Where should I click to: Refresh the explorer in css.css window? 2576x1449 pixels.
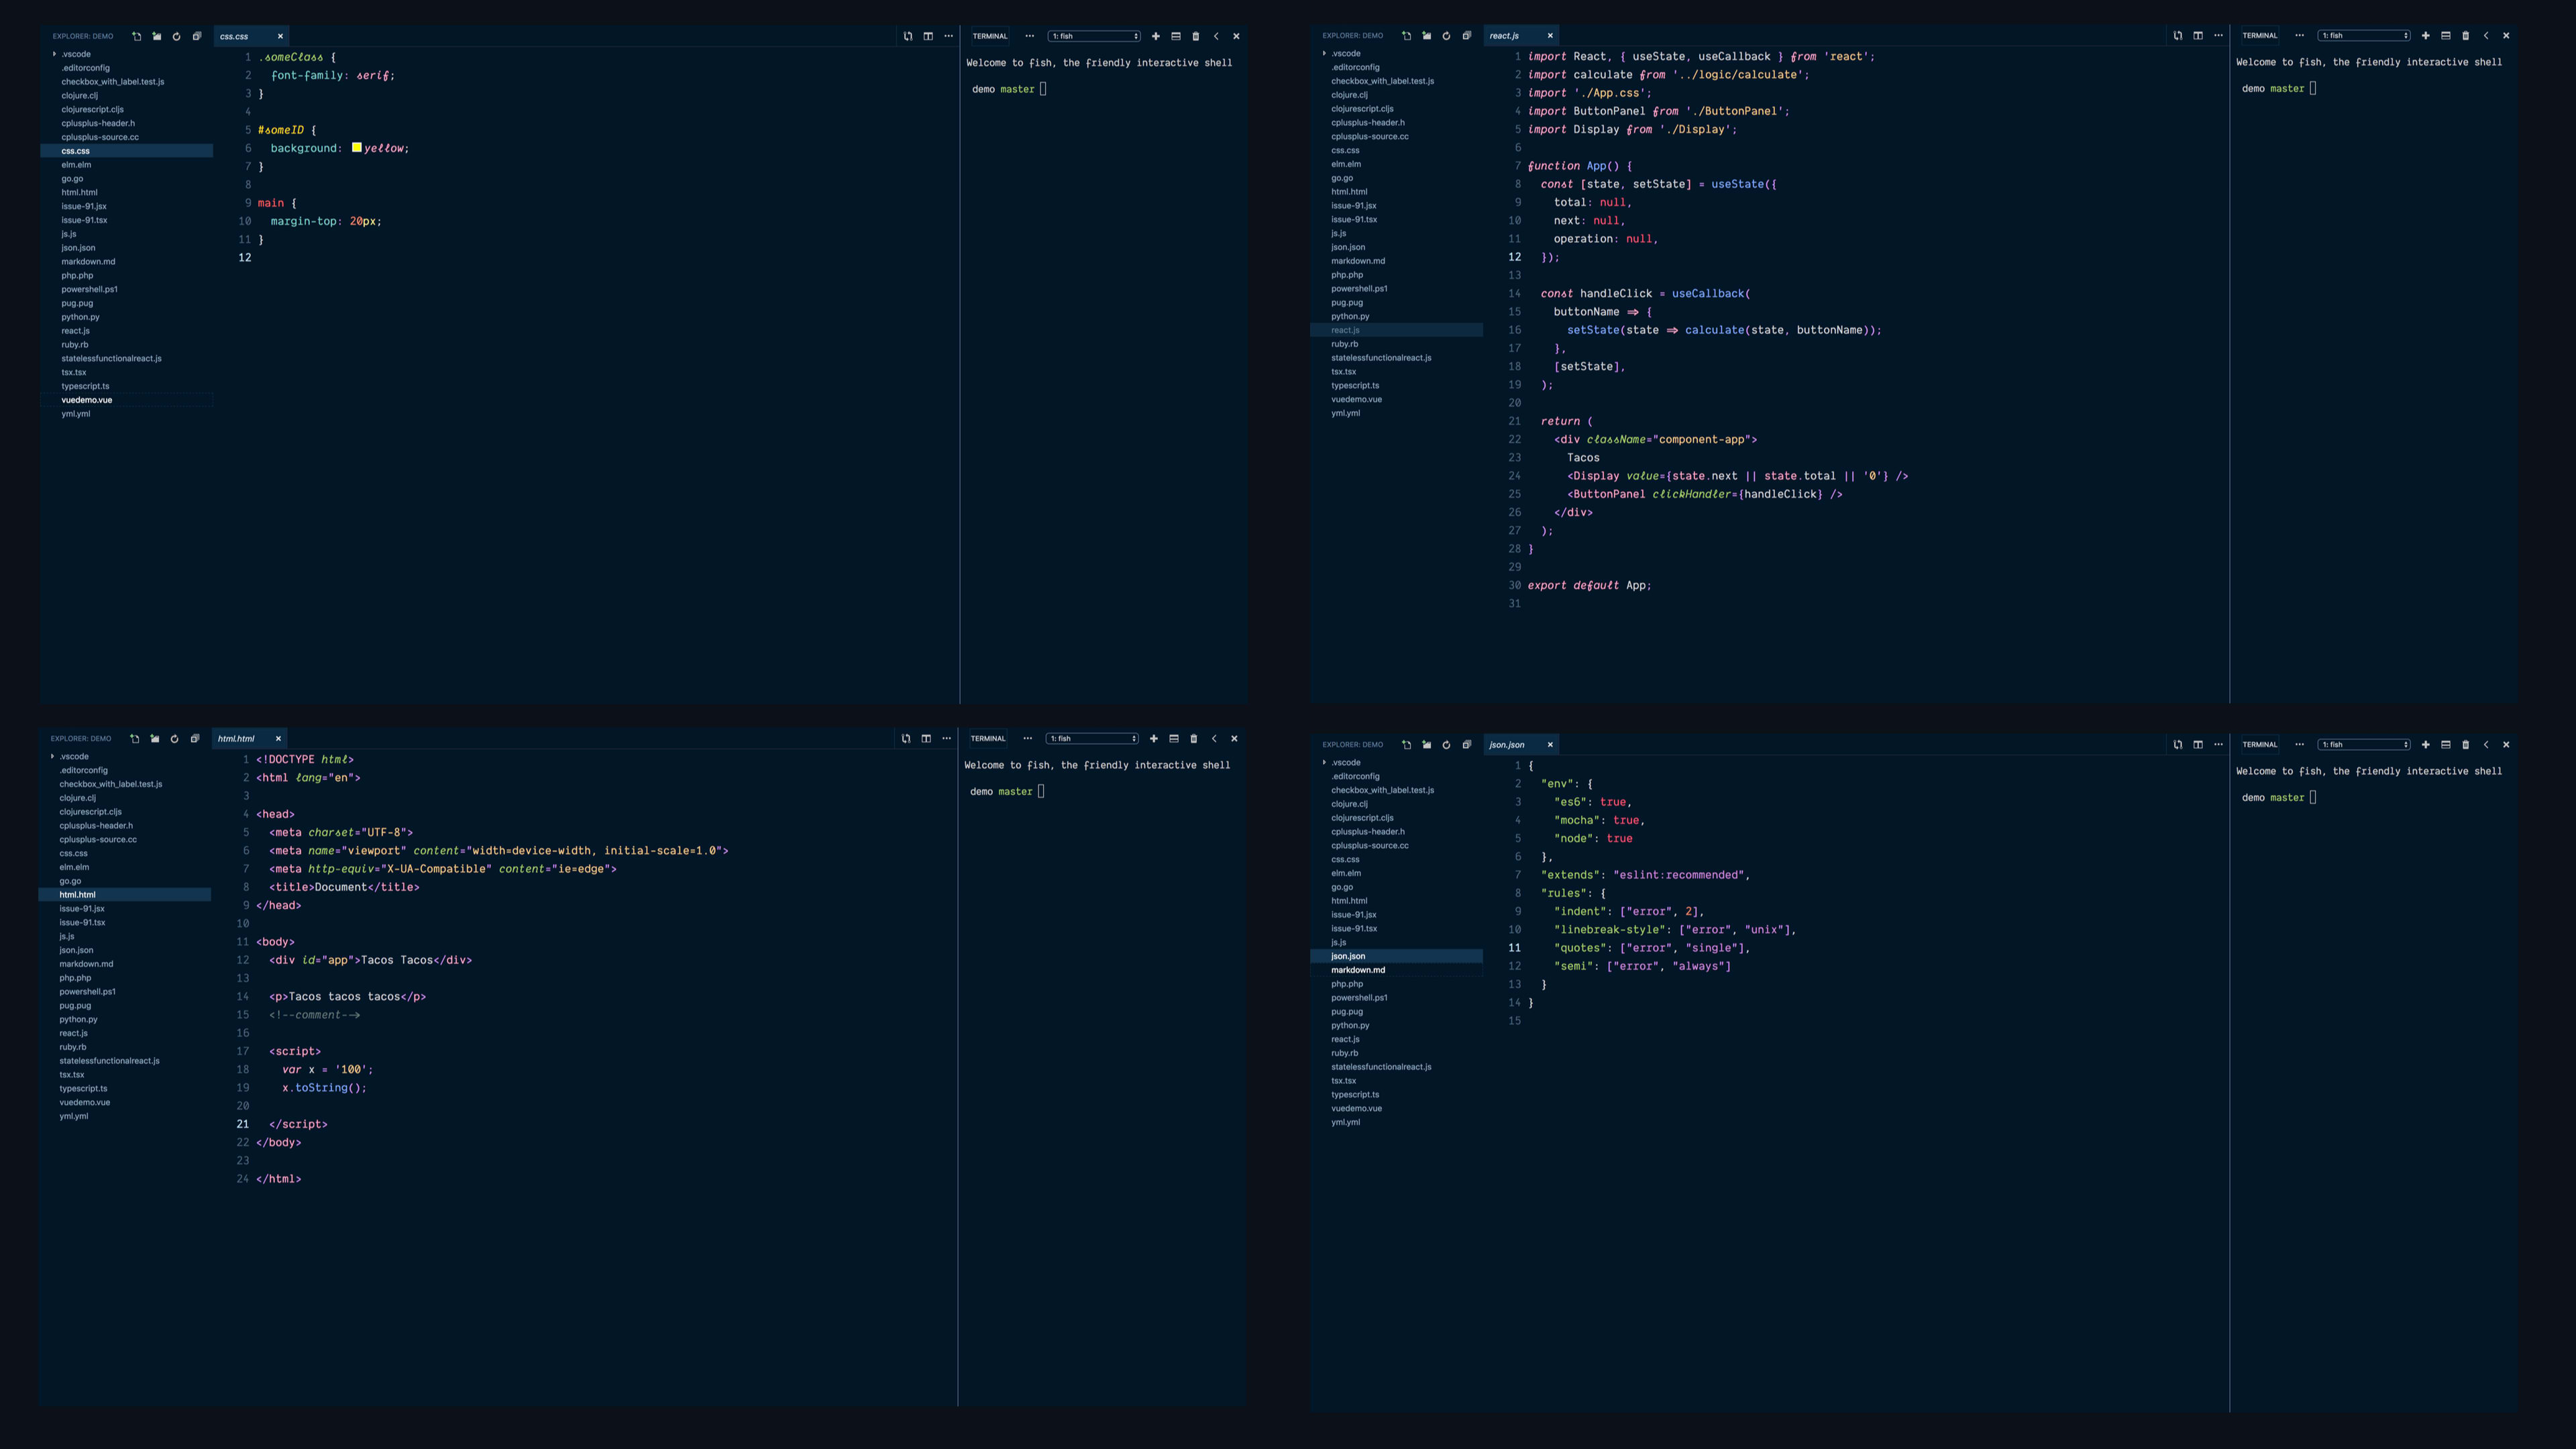tap(176, 36)
